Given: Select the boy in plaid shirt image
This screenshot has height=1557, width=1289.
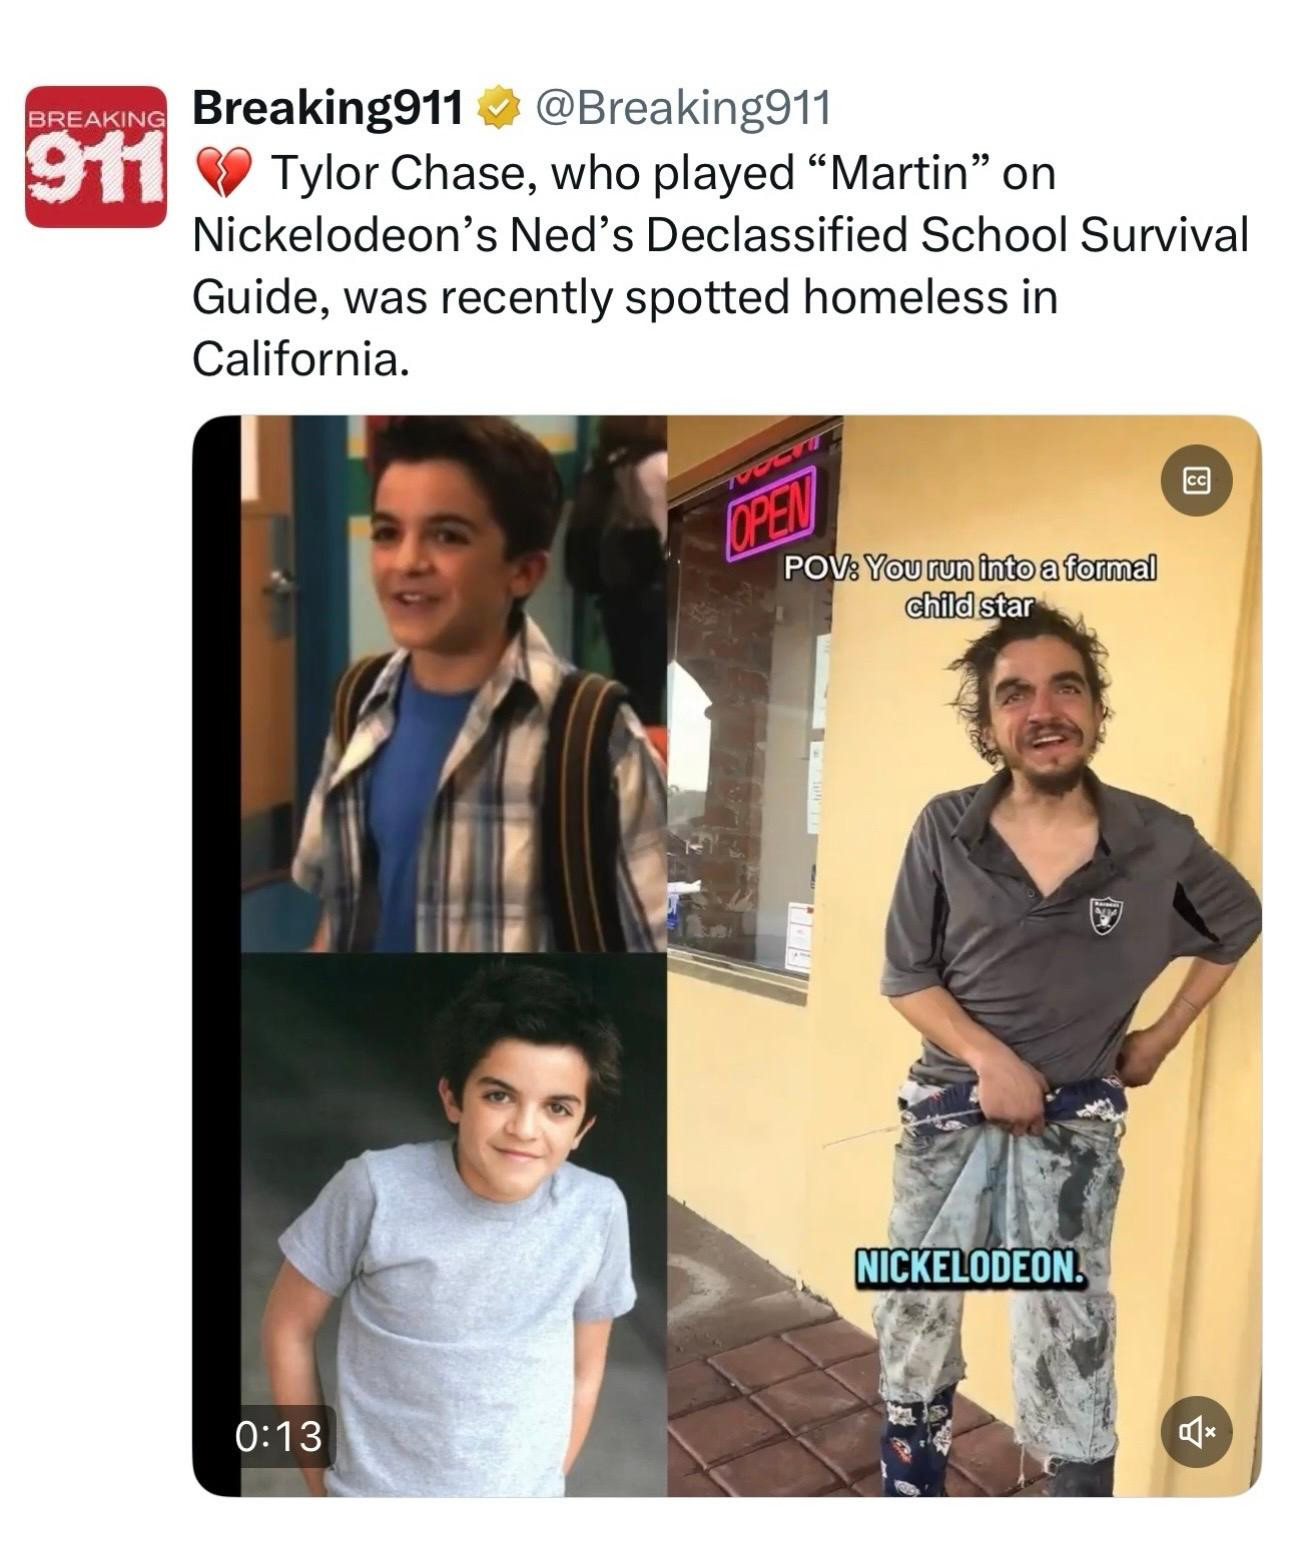Looking at the screenshot, I should [453, 684].
